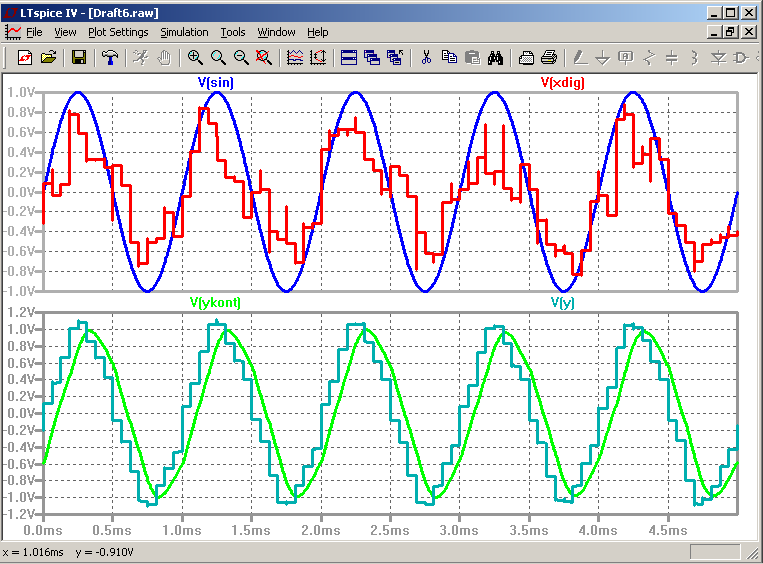Save using the floppy disk icon
Screen dimensions: 763x564
(79, 58)
